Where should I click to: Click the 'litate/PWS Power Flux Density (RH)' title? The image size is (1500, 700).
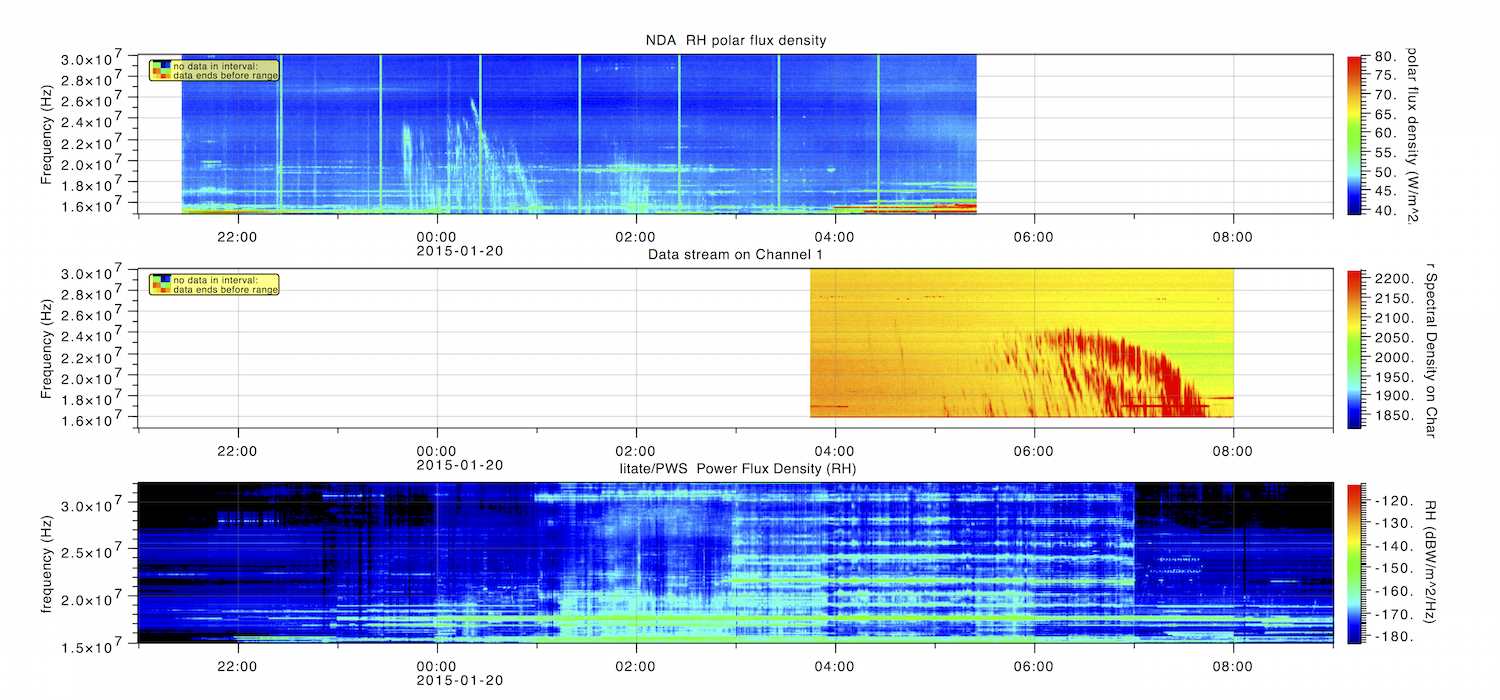click(x=735, y=468)
